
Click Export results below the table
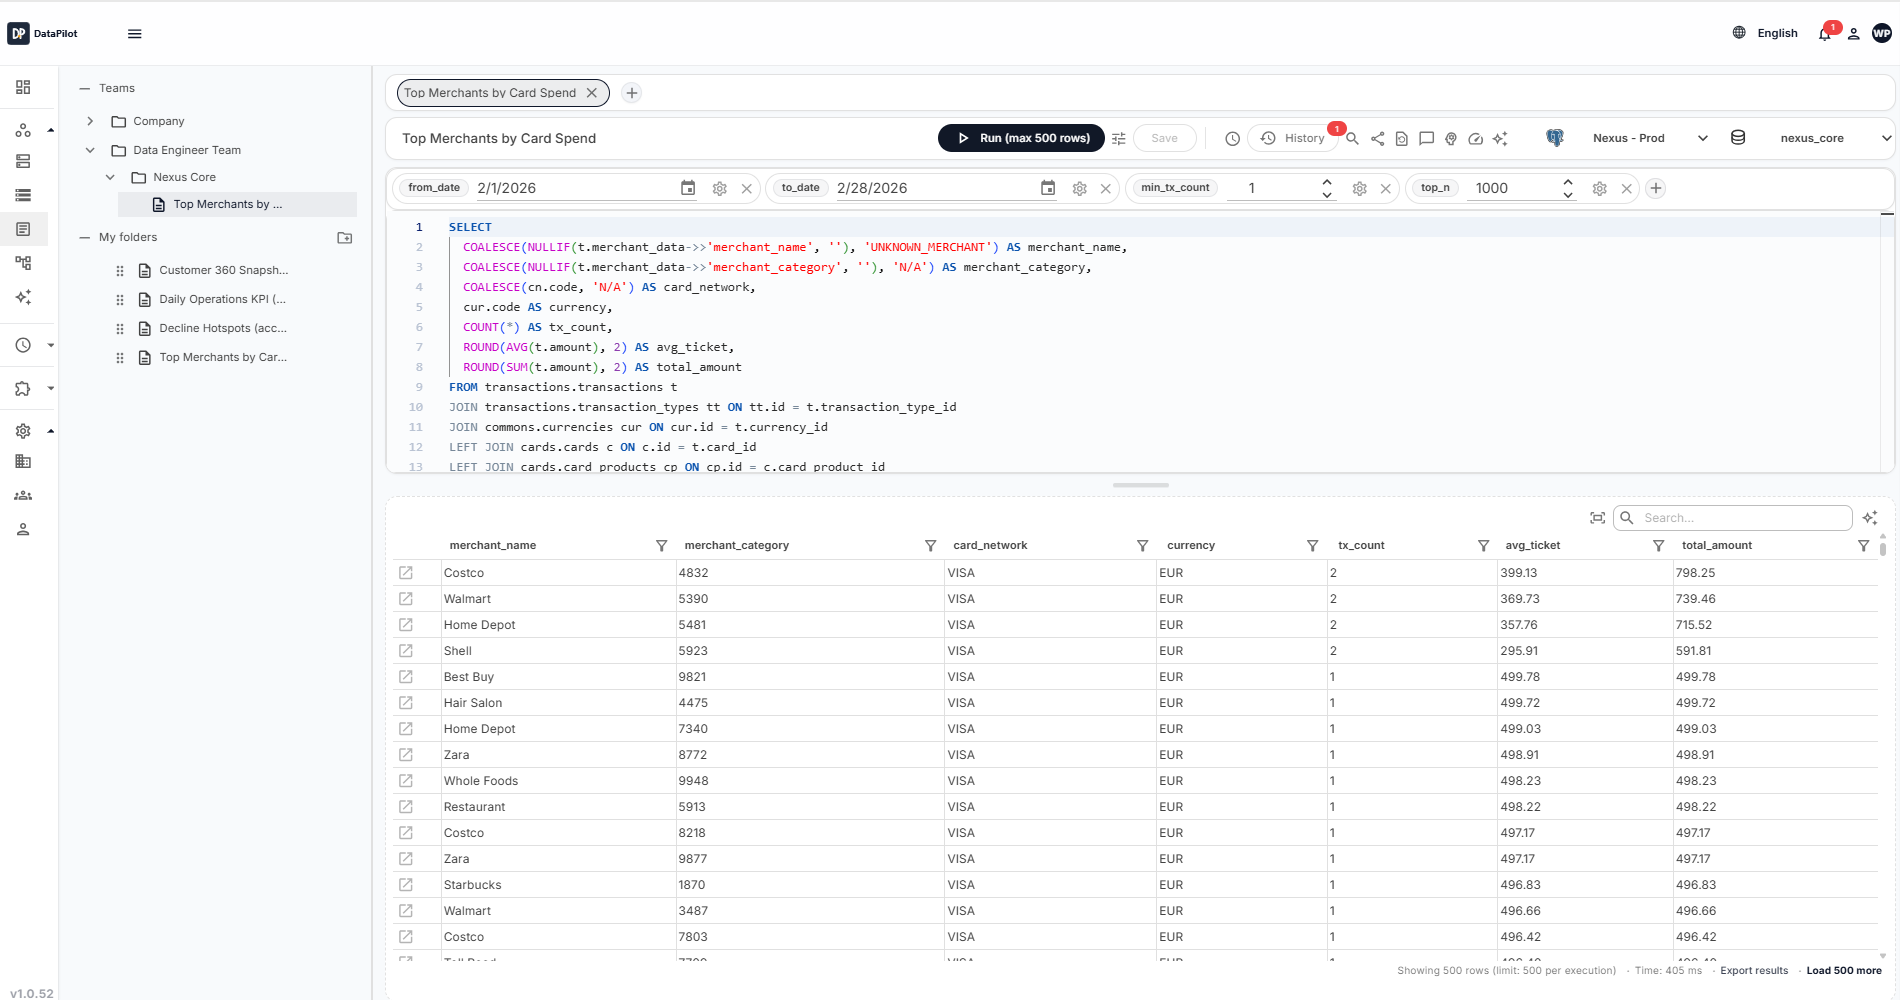click(x=1753, y=970)
